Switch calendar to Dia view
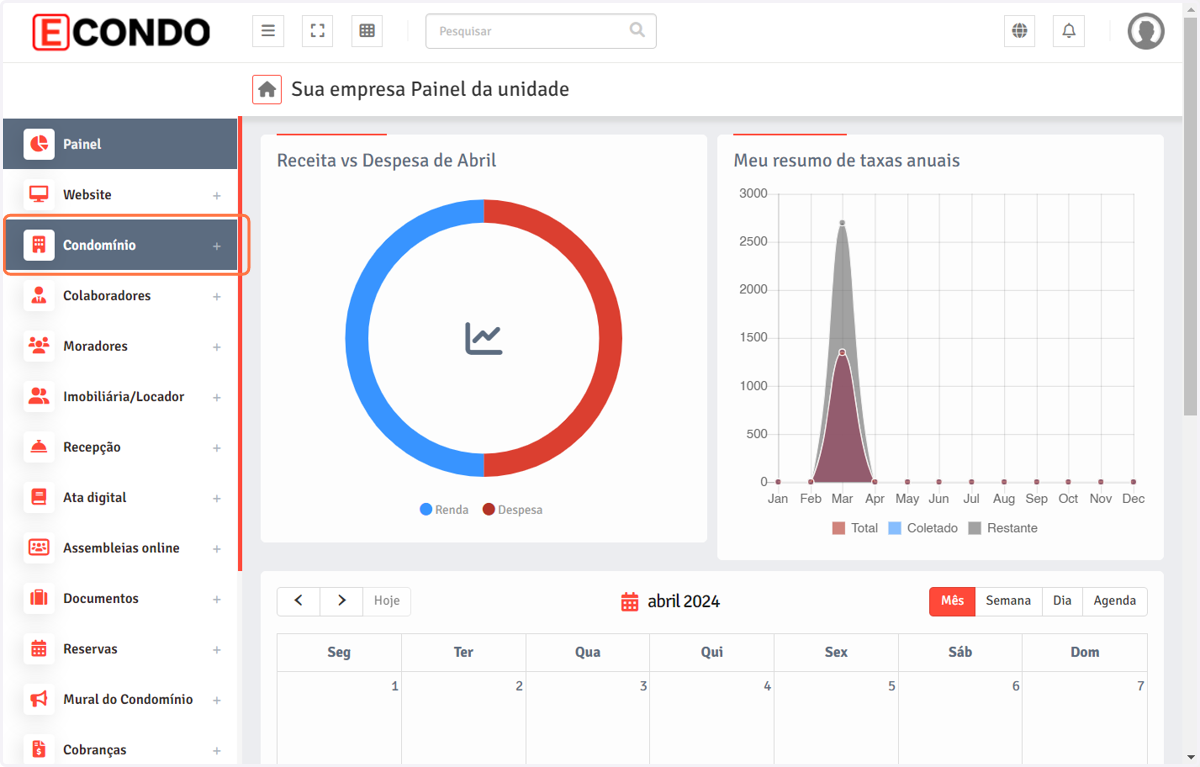Viewport: 1200px width, 767px height. [1062, 601]
